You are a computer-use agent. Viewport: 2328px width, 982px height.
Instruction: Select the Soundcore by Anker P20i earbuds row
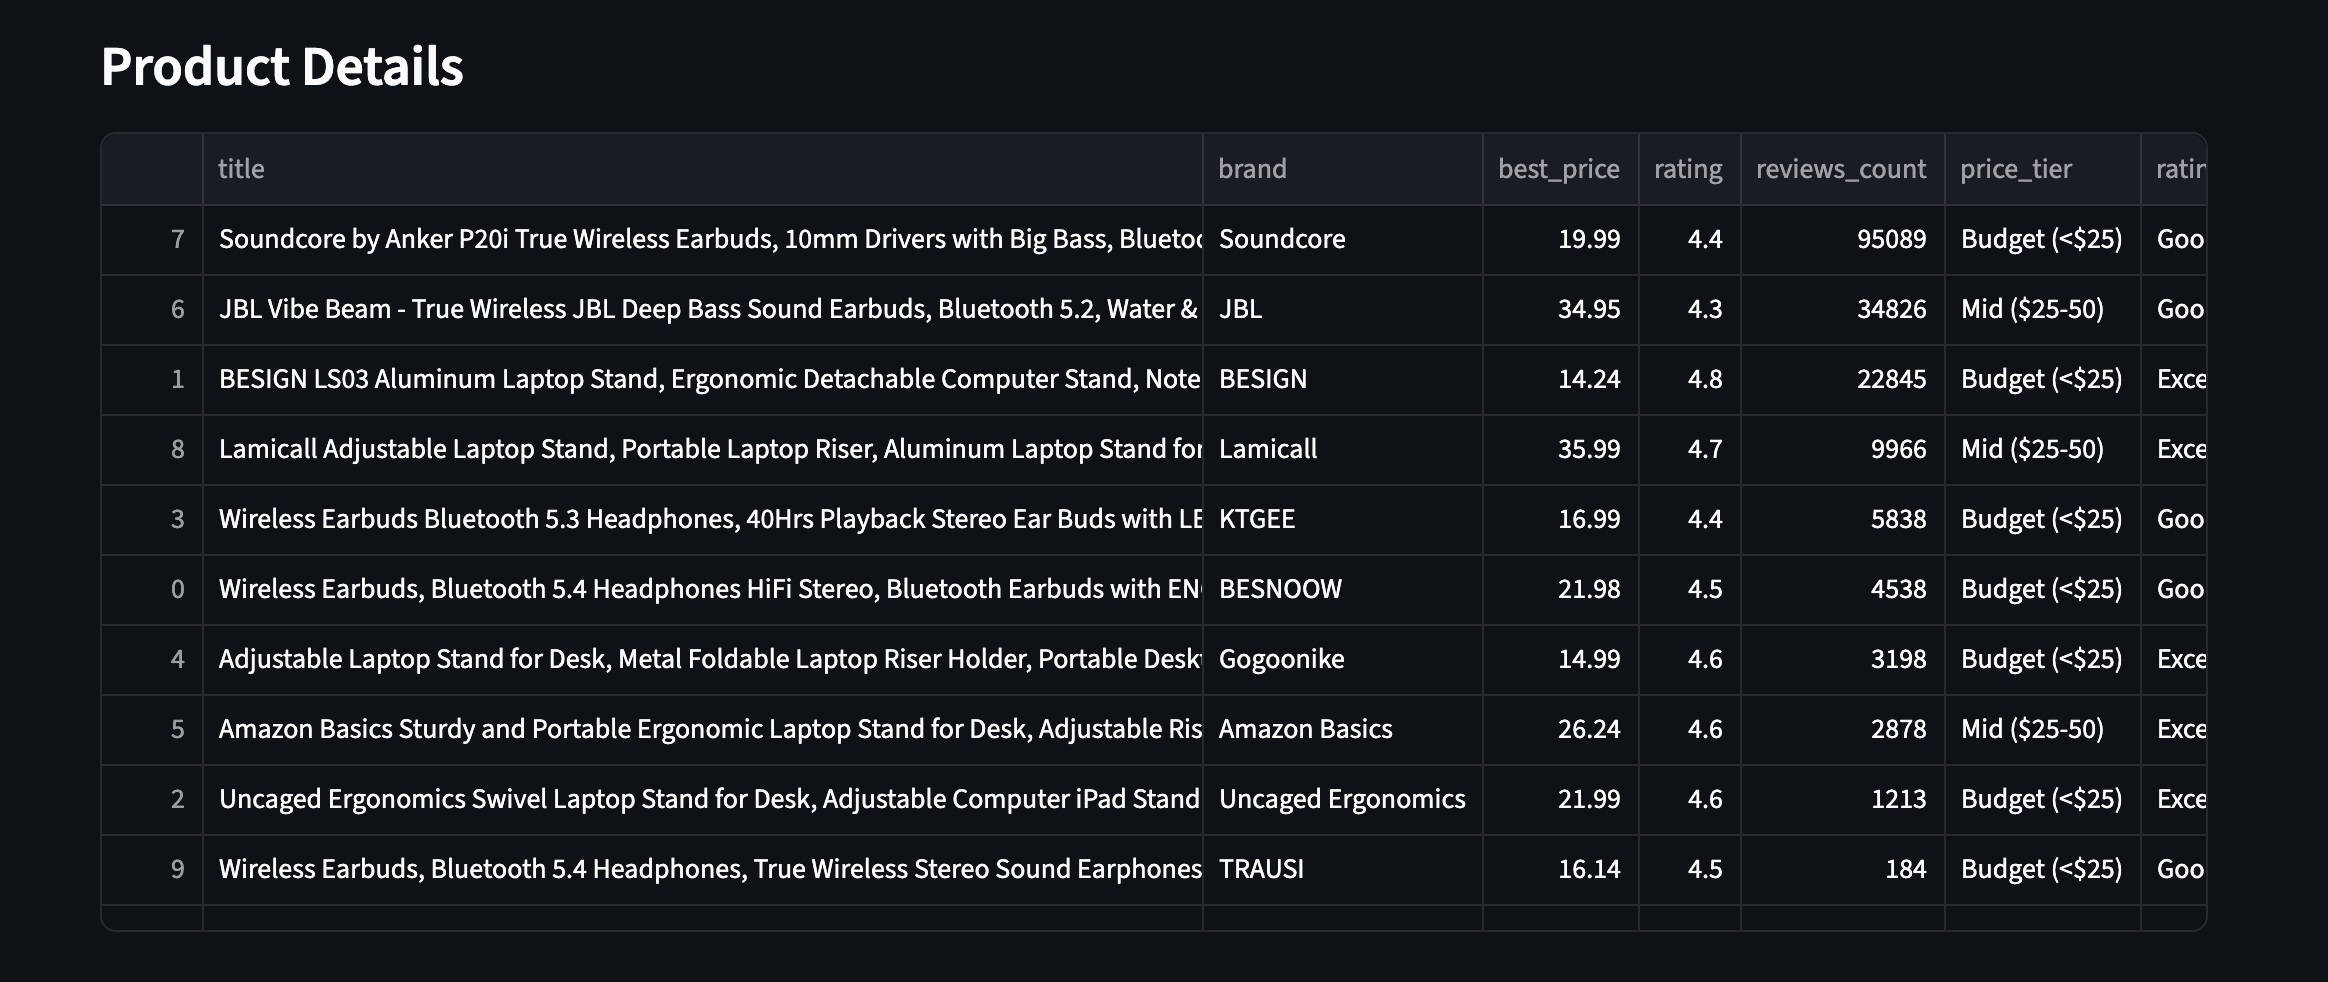click(700, 239)
